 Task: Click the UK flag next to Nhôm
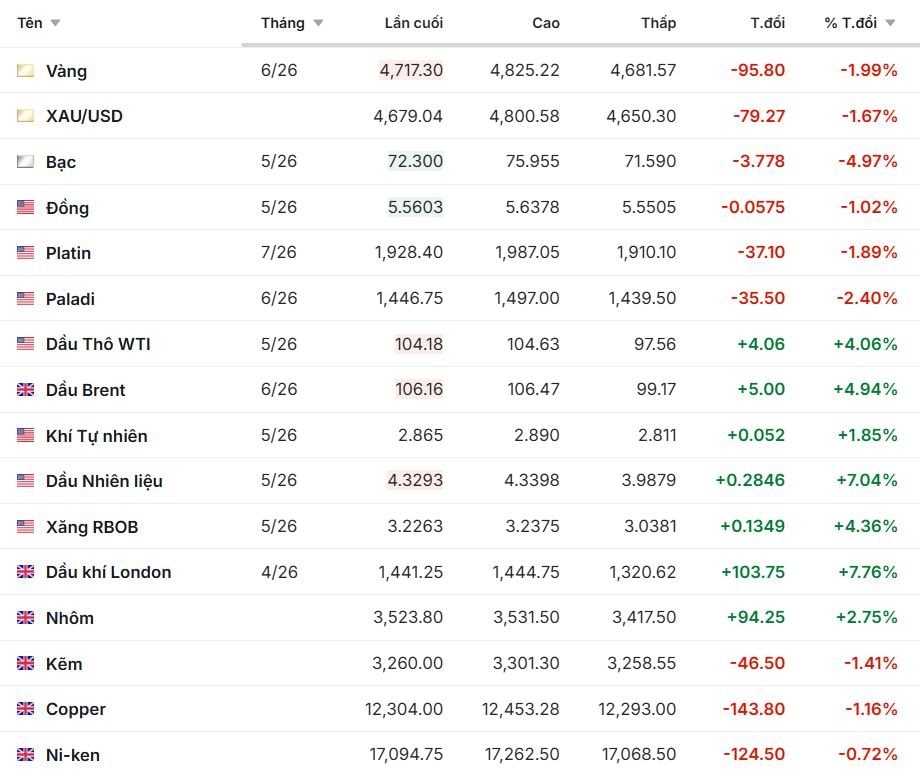[25, 618]
